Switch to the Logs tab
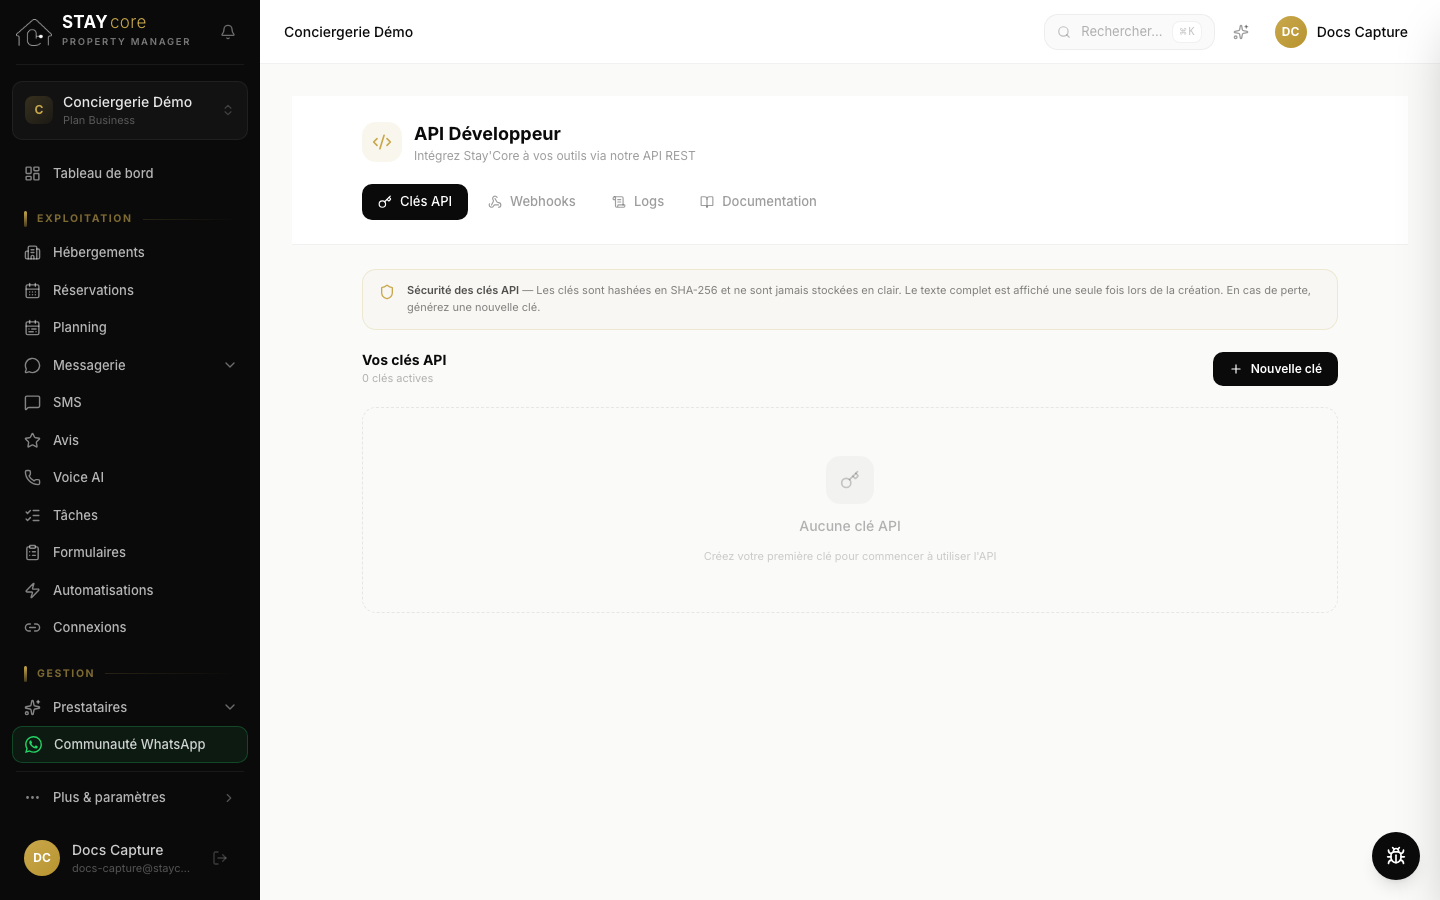This screenshot has height=900, width=1440. click(x=638, y=202)
